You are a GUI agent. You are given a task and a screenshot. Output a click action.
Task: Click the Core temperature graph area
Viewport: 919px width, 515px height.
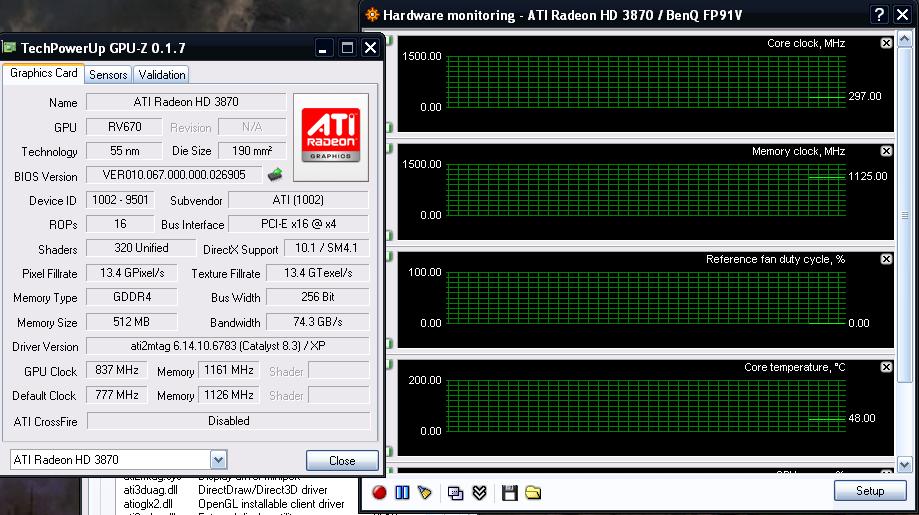click(646, 407)
